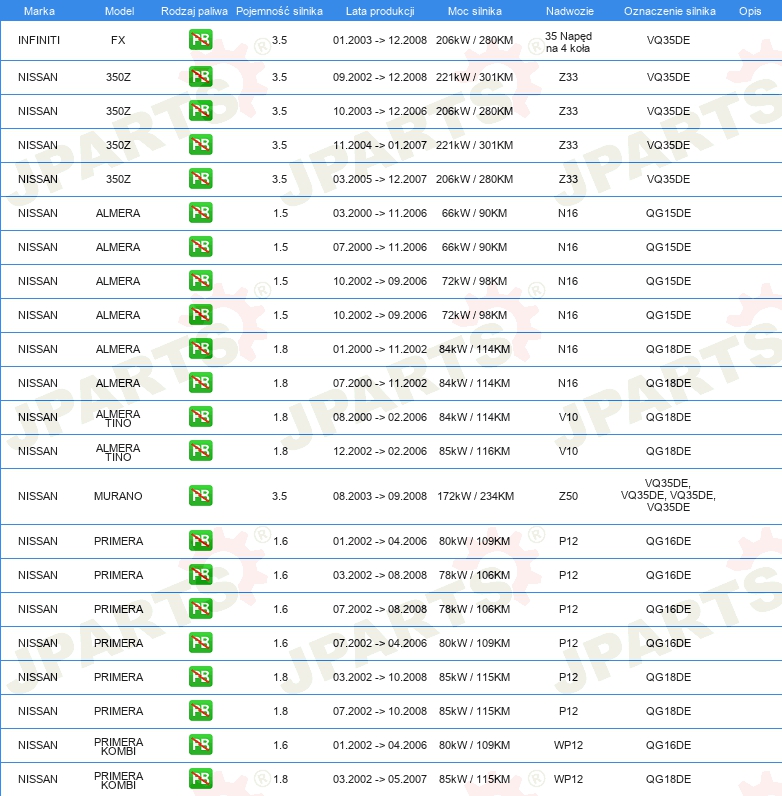Click fuel icon for PRIMERA KOMBI 1.6 row
782x796 pixels.
[x=201, y=745]
